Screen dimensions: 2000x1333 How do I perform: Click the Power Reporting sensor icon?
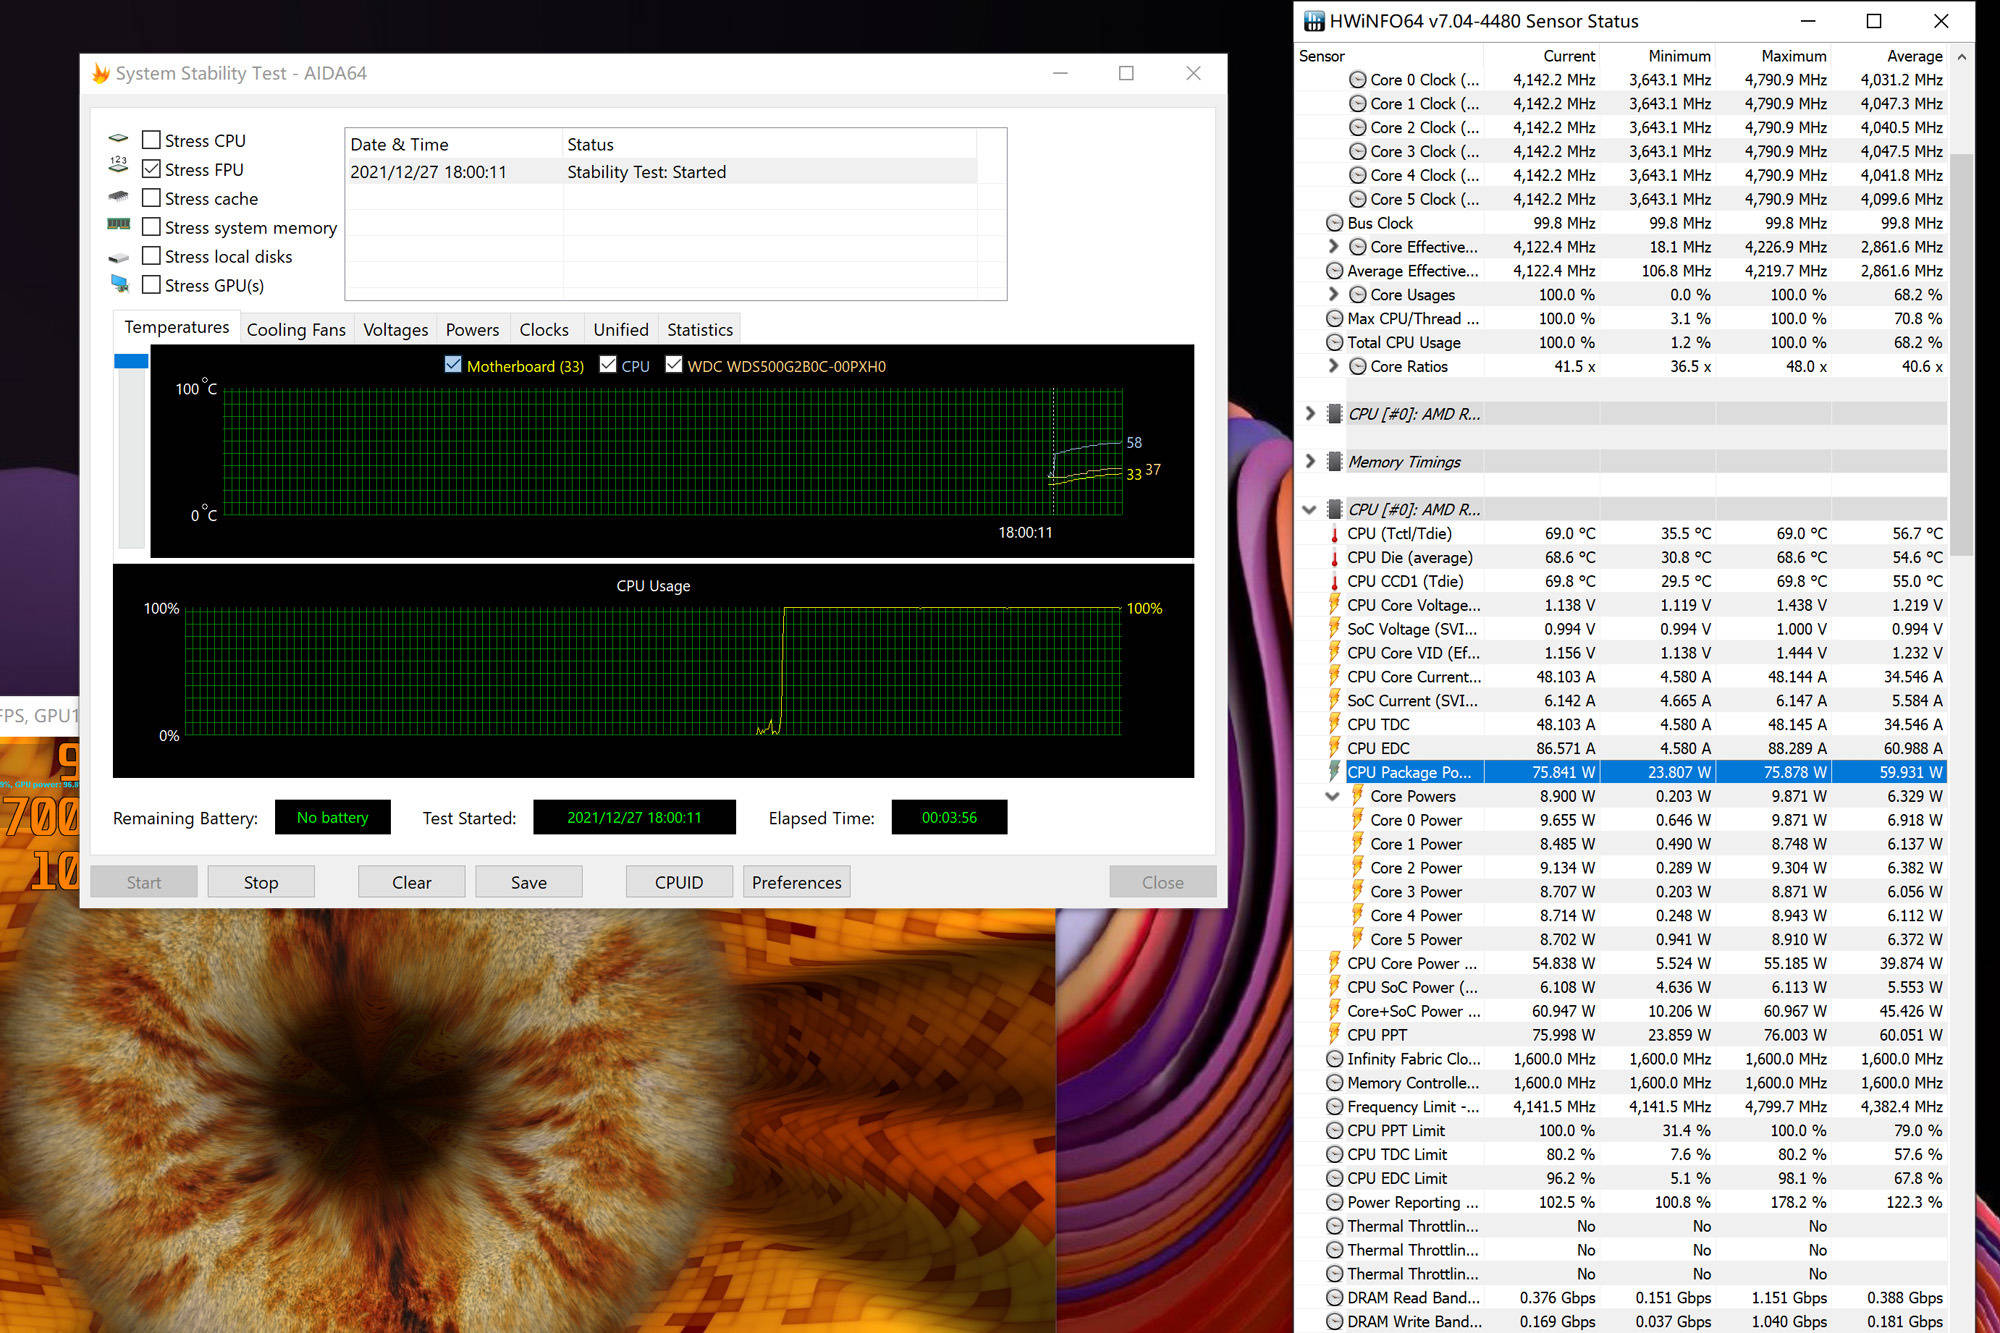click(1334, 1202)
